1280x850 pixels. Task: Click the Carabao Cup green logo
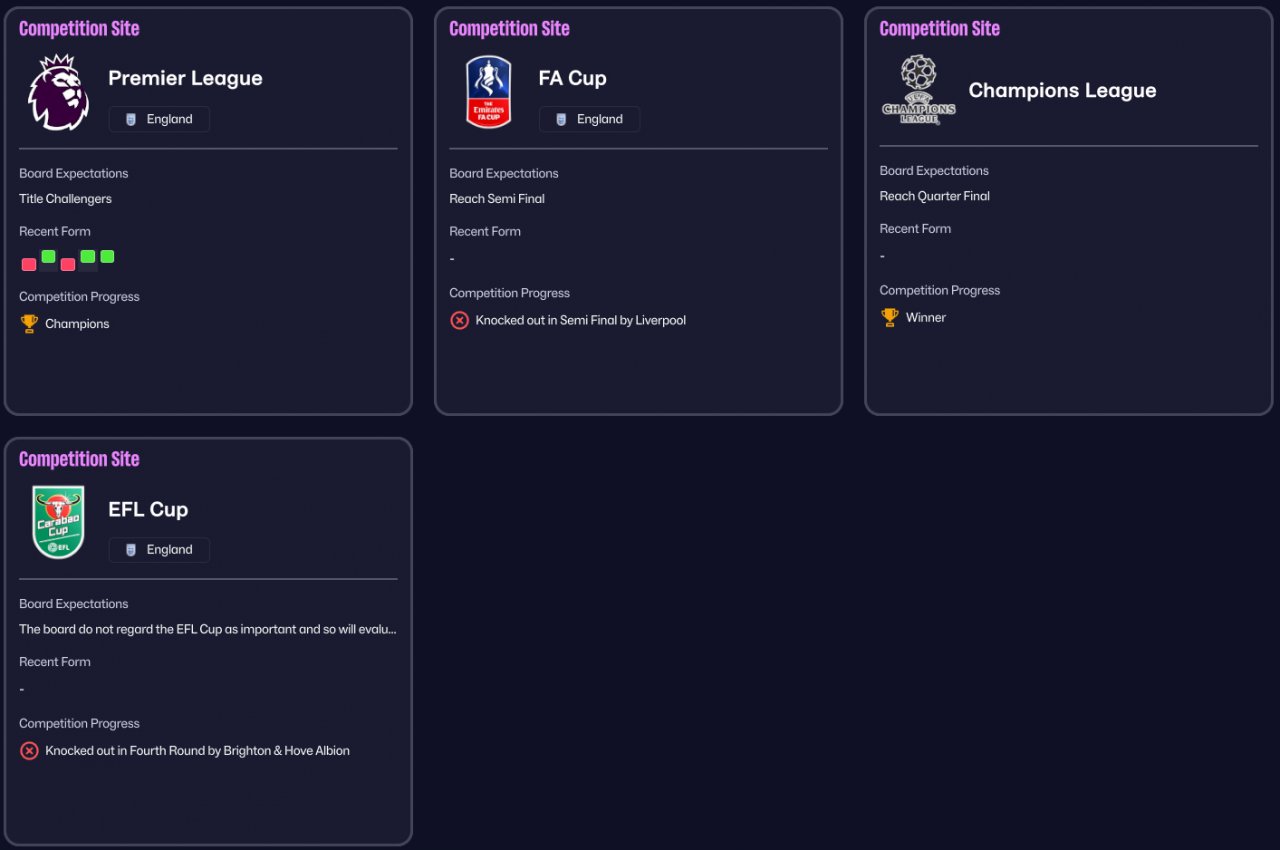(x=58, y=523)
